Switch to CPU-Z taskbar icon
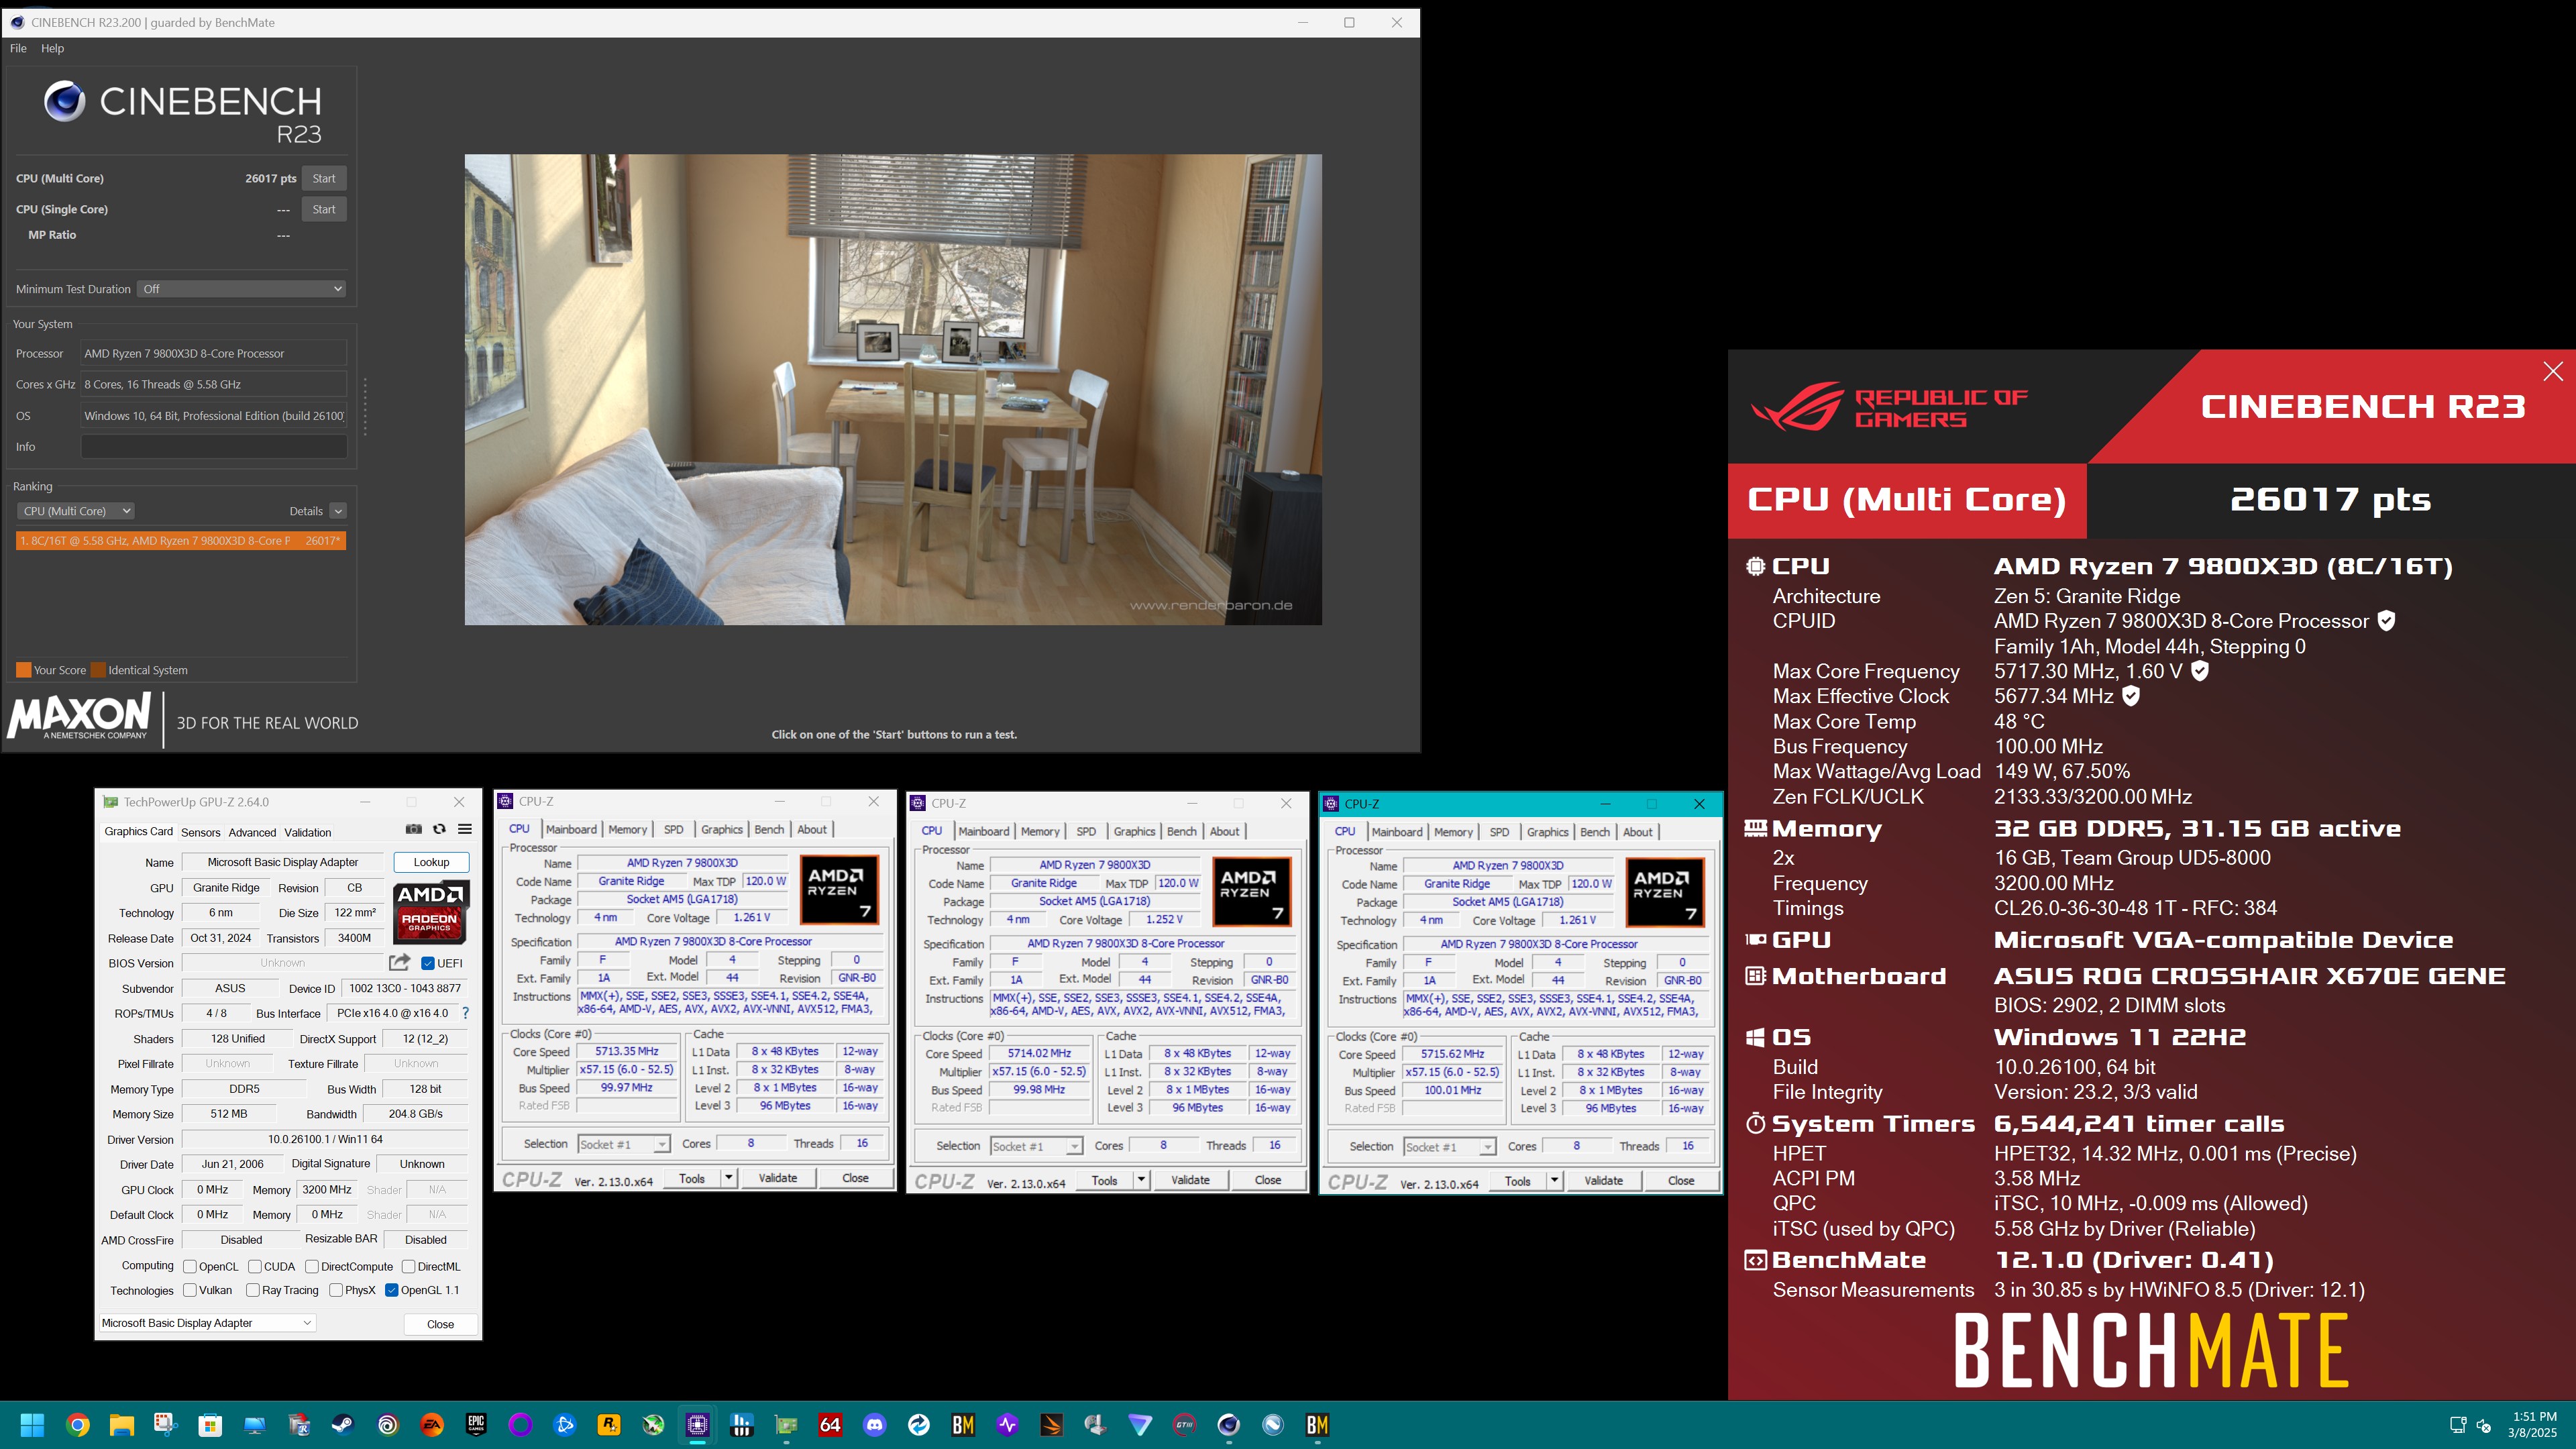 point(697,1424)
